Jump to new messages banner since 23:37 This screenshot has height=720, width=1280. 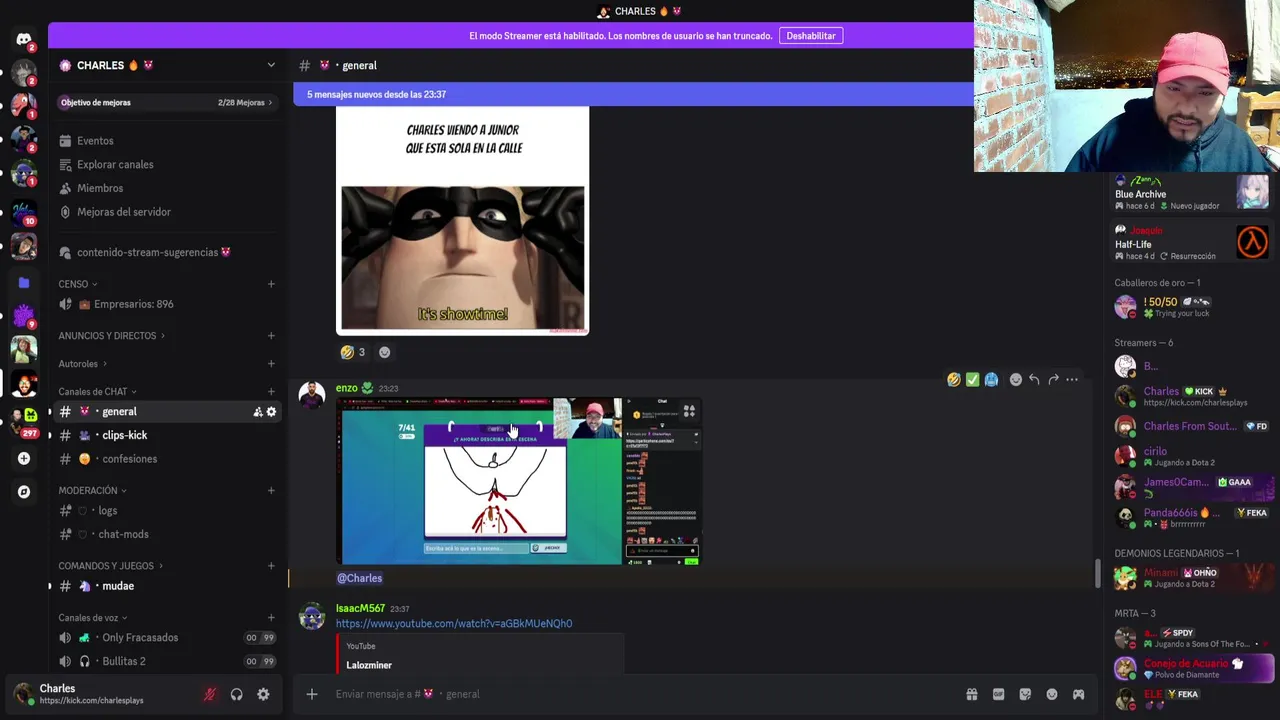point(633,94)
